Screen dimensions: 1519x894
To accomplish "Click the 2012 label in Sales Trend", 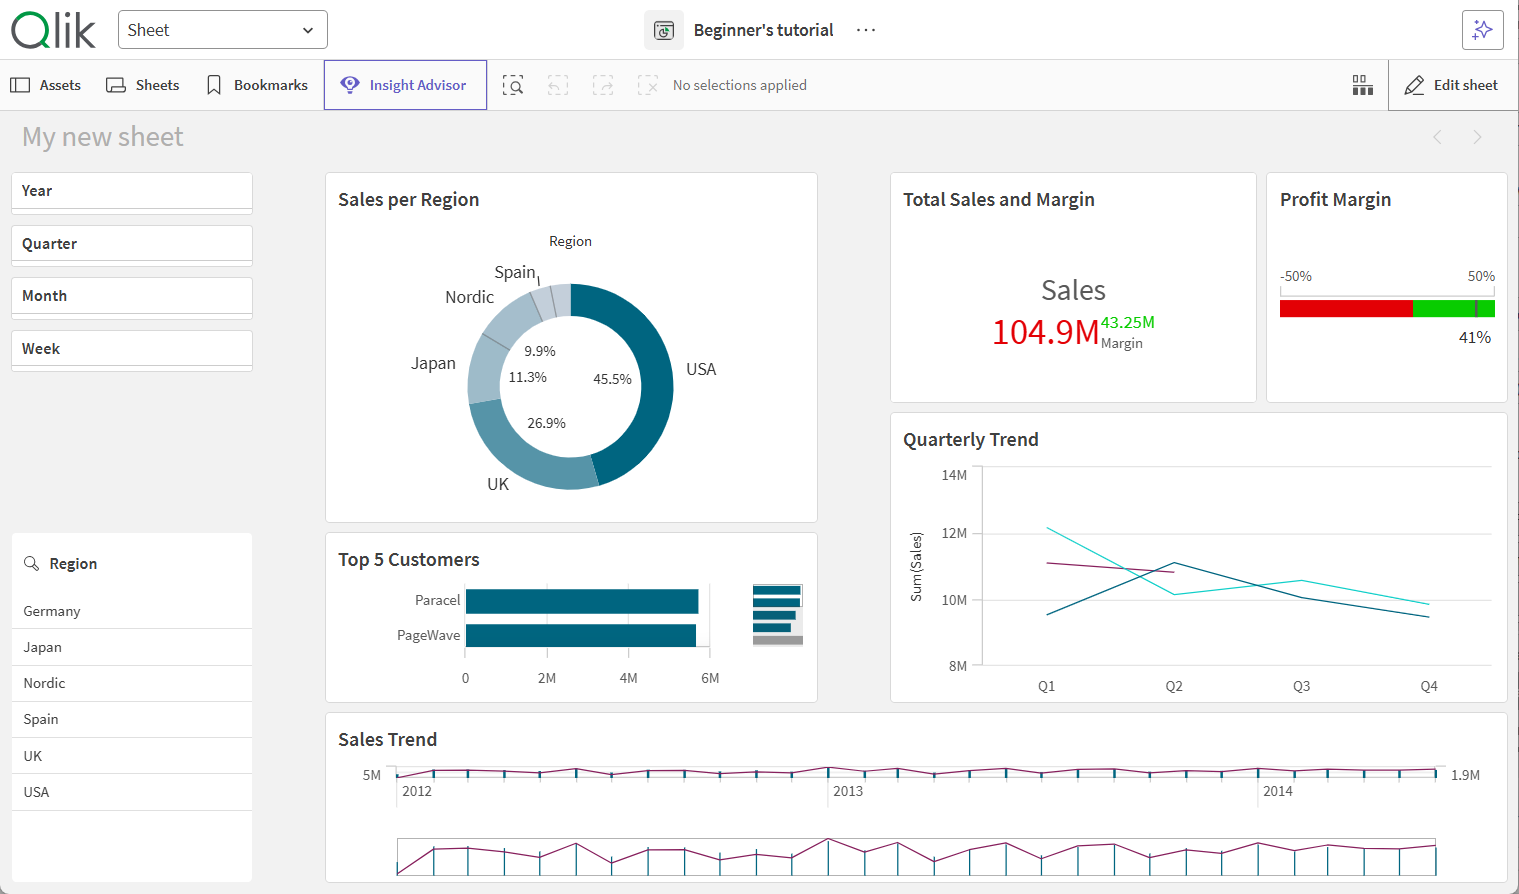I will (x=417, y=791).
